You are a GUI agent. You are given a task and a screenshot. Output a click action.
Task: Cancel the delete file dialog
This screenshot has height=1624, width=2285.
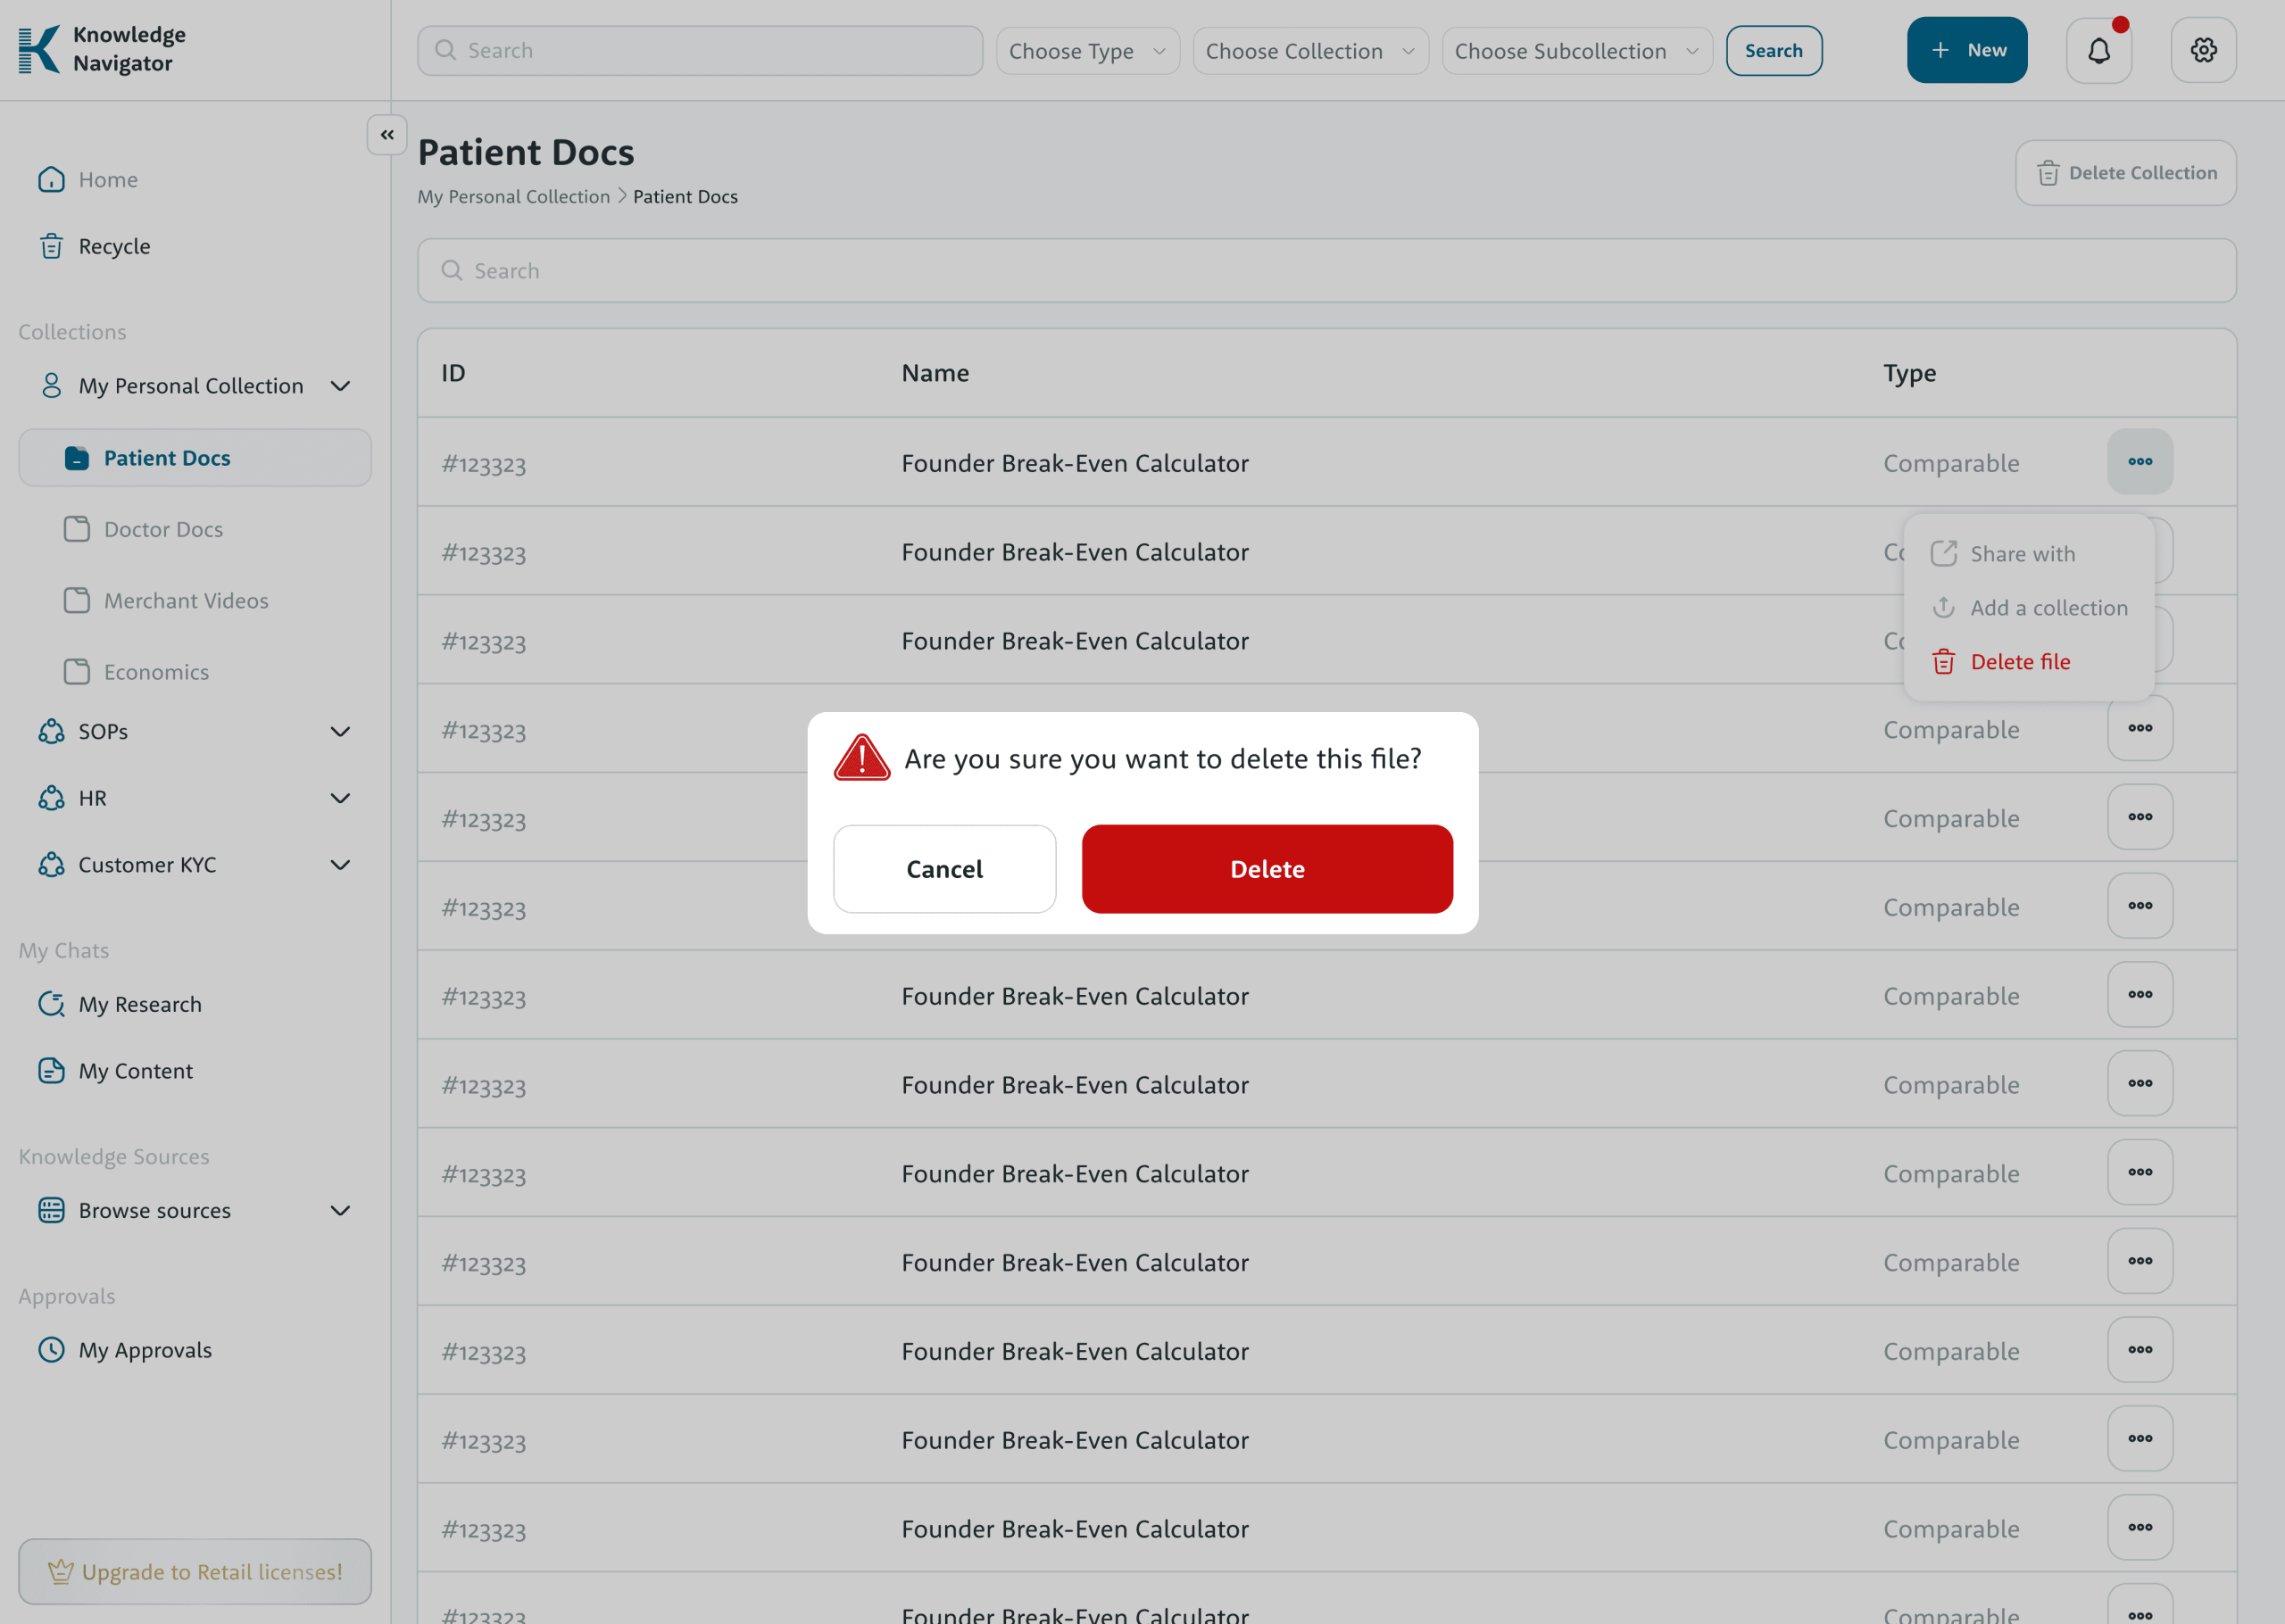pyautogui.click(x=944, y=869)
